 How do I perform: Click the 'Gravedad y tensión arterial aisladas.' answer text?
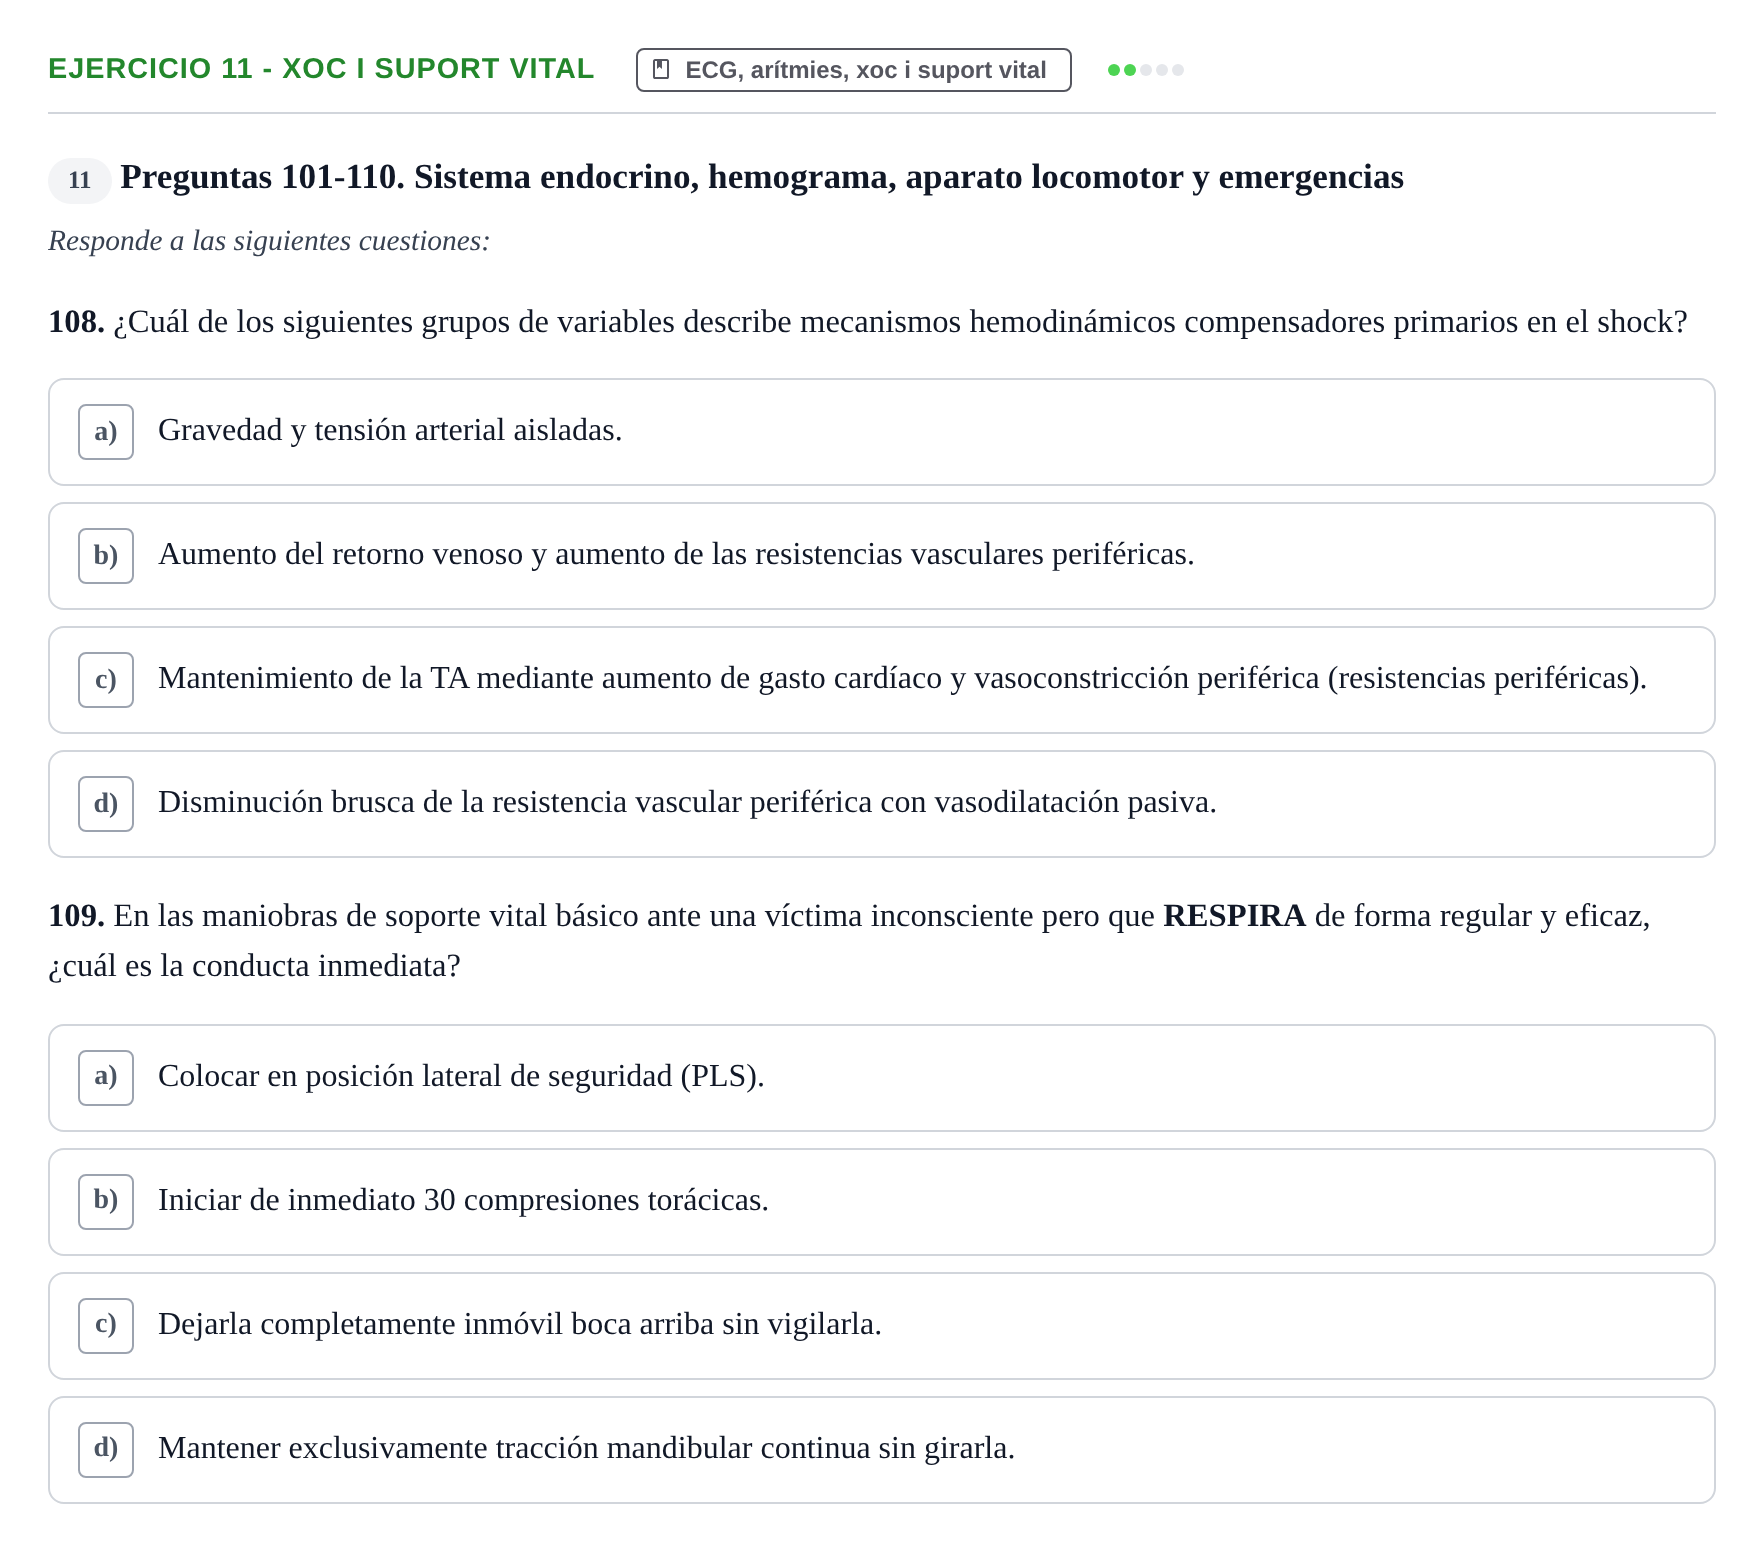[390, 430]
